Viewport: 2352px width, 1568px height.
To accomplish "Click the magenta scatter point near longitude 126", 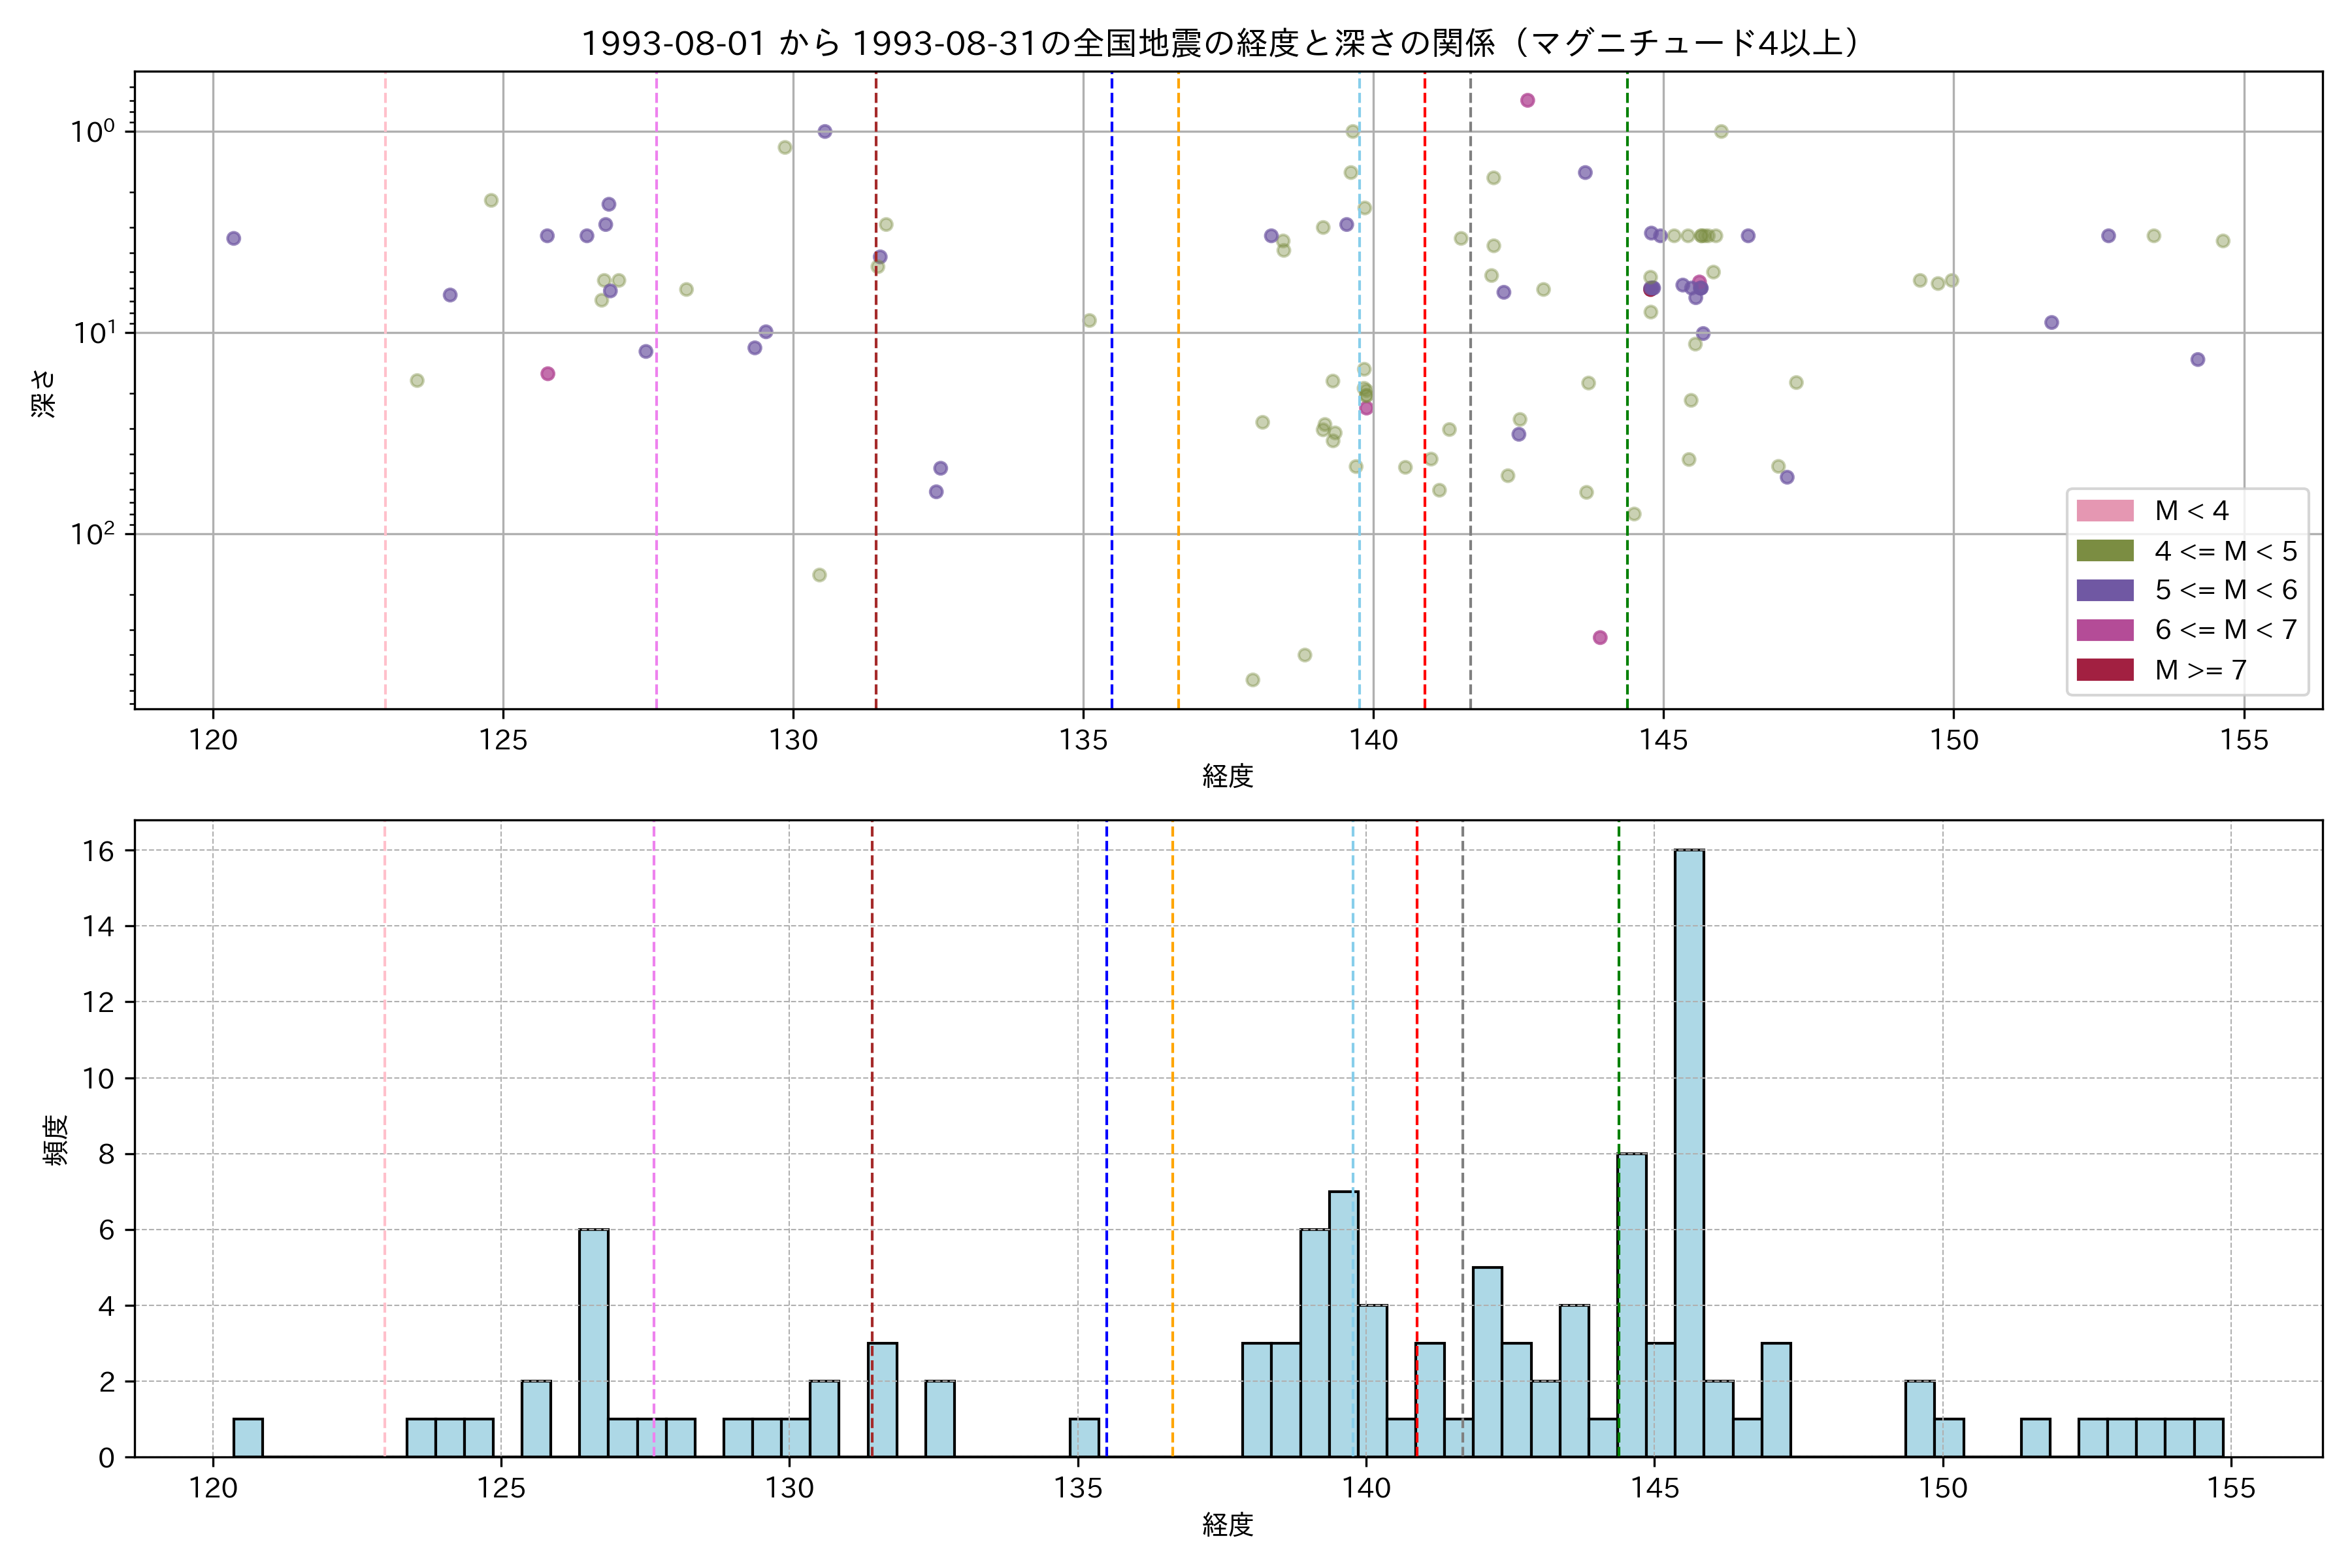I will 548,374.
